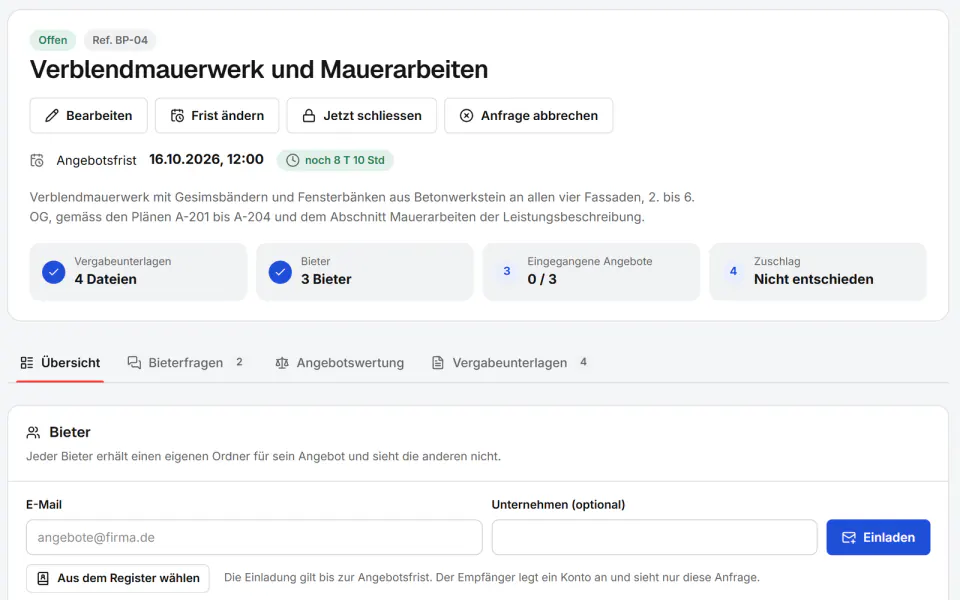The width and height of the screenshot is (960, 600).
Task: Click the Ref. BP-04 reference badge
Action: click(x=120, y=40)
